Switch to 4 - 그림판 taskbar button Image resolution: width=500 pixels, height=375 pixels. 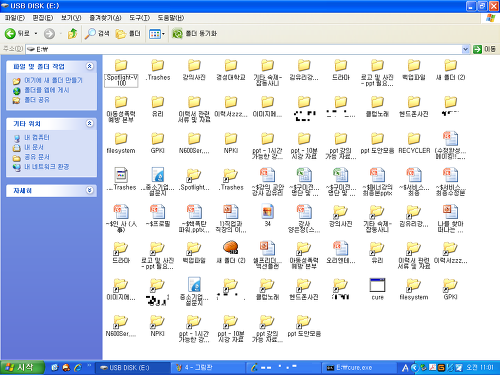[x=208, y=368]
